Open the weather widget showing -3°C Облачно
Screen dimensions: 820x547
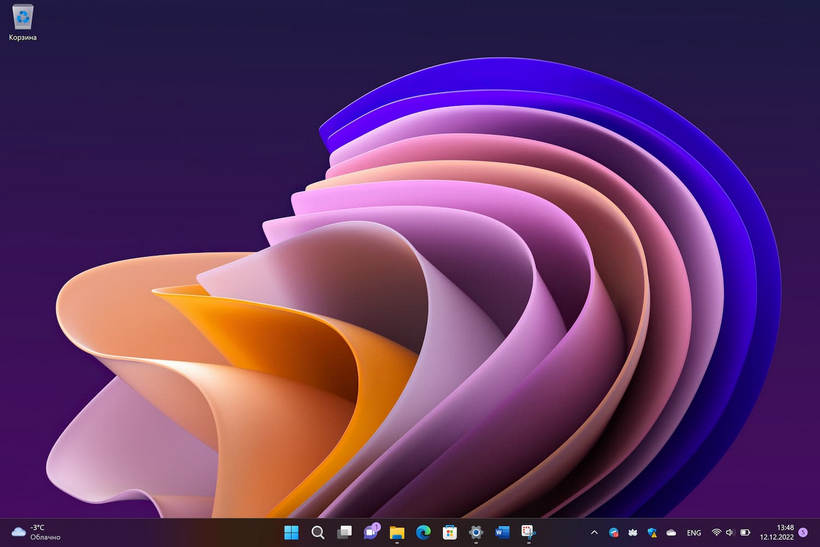click(36, 532)
